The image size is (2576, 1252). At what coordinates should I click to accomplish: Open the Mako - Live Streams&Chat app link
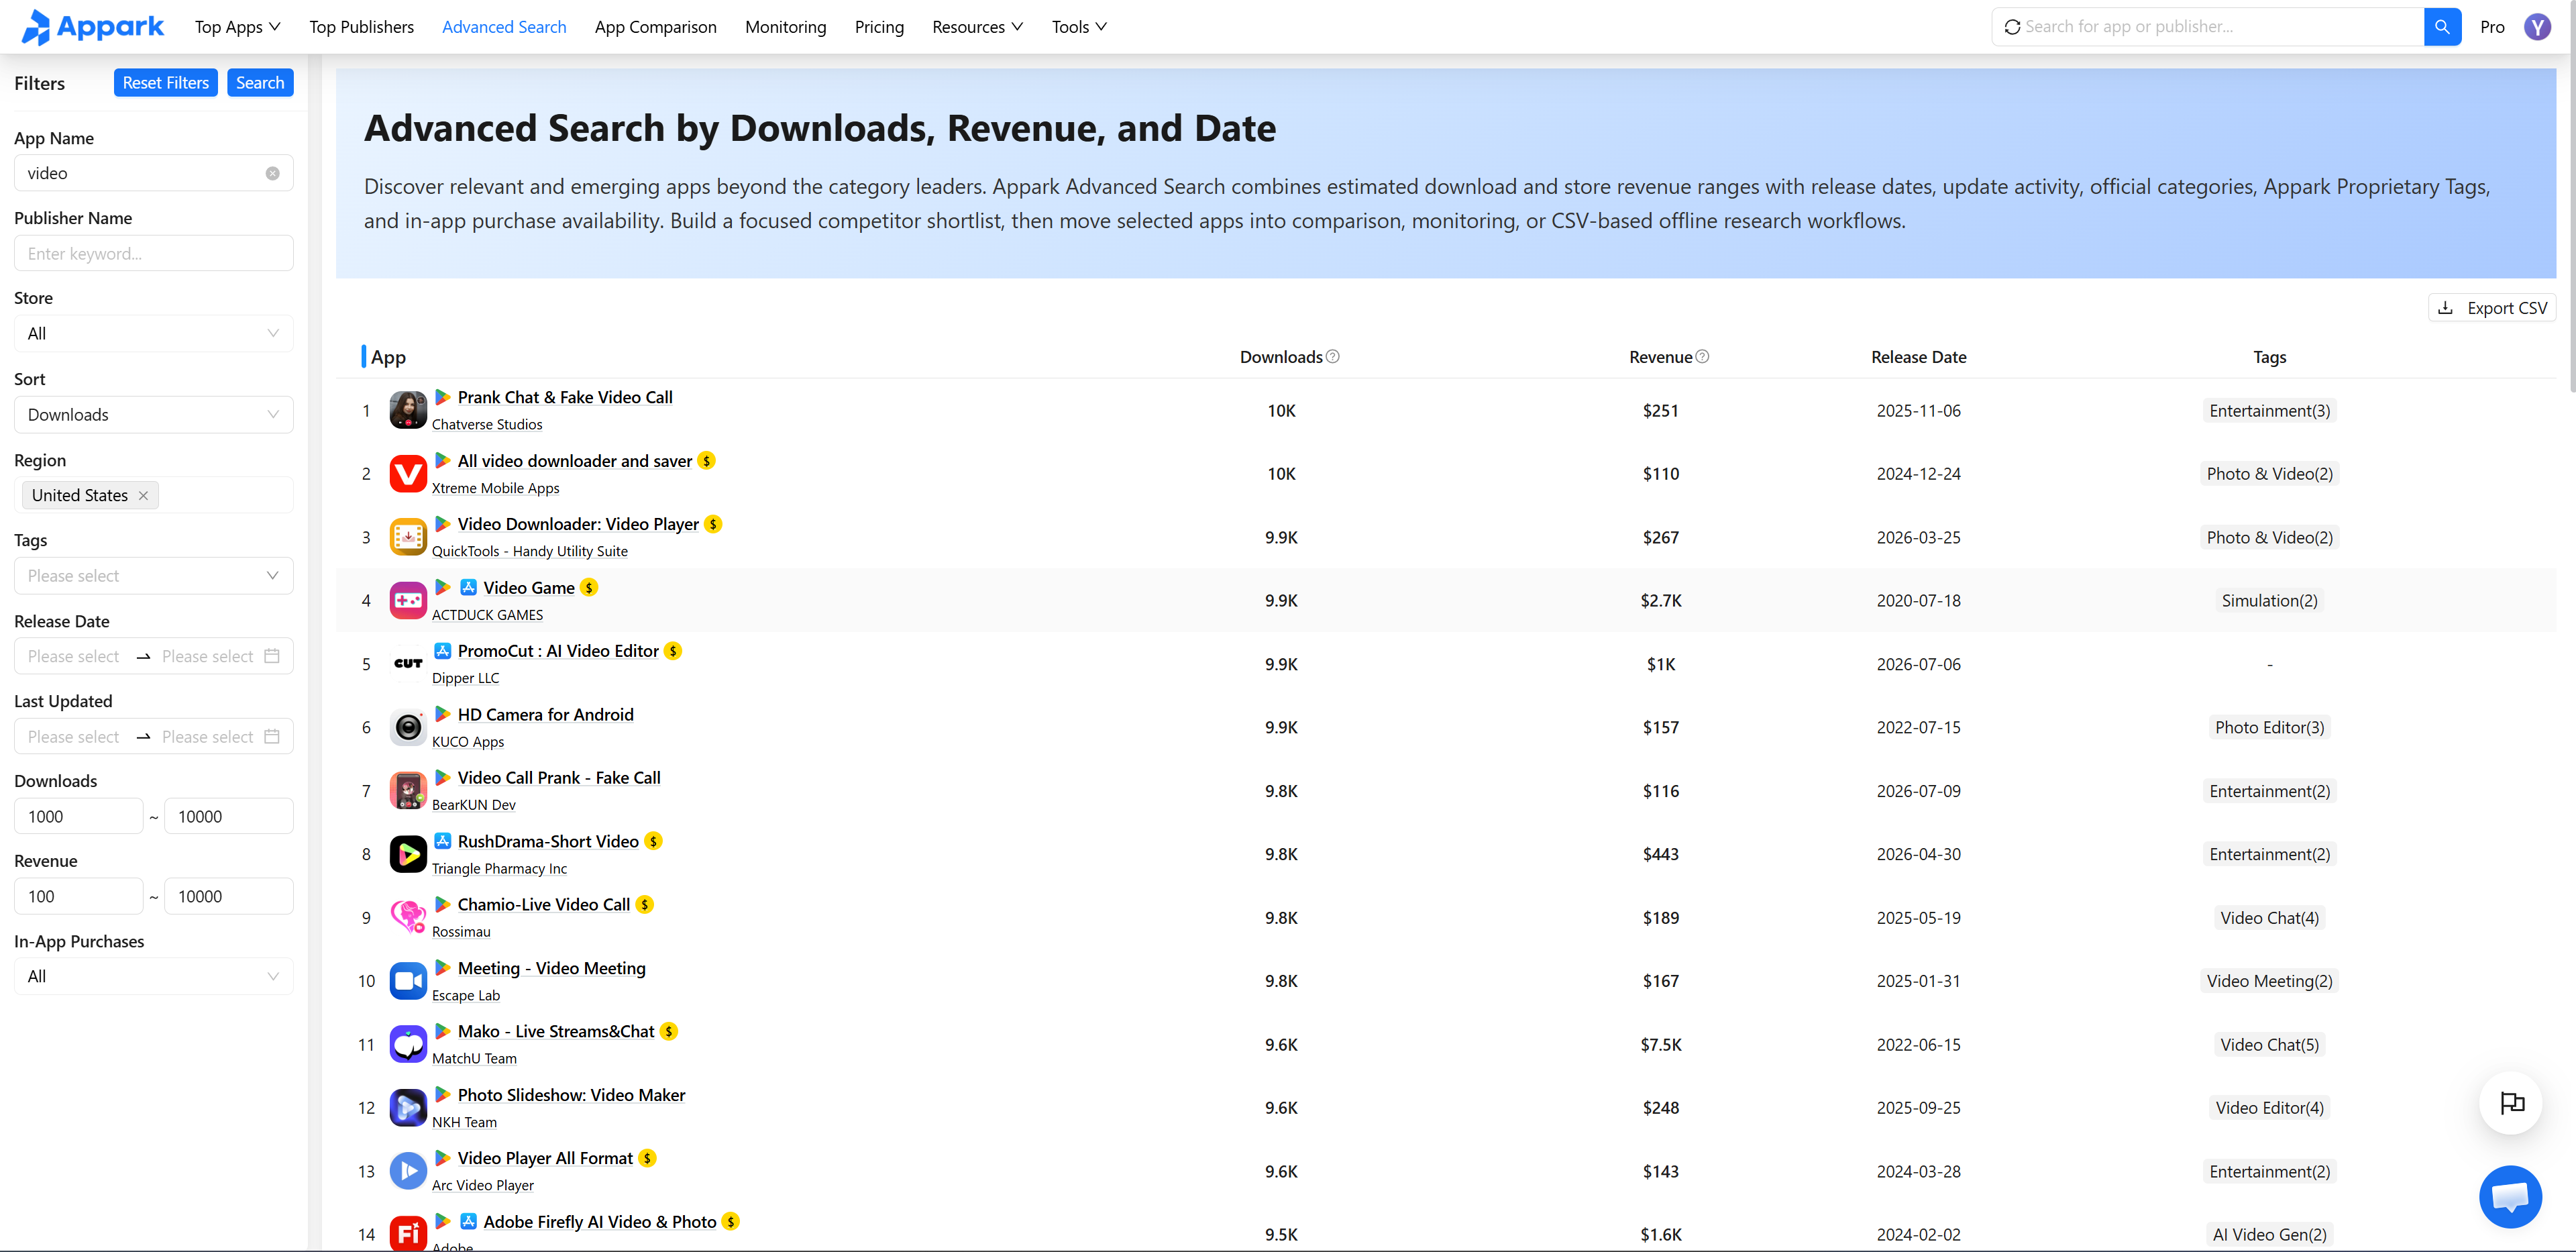coord(556,1031)
